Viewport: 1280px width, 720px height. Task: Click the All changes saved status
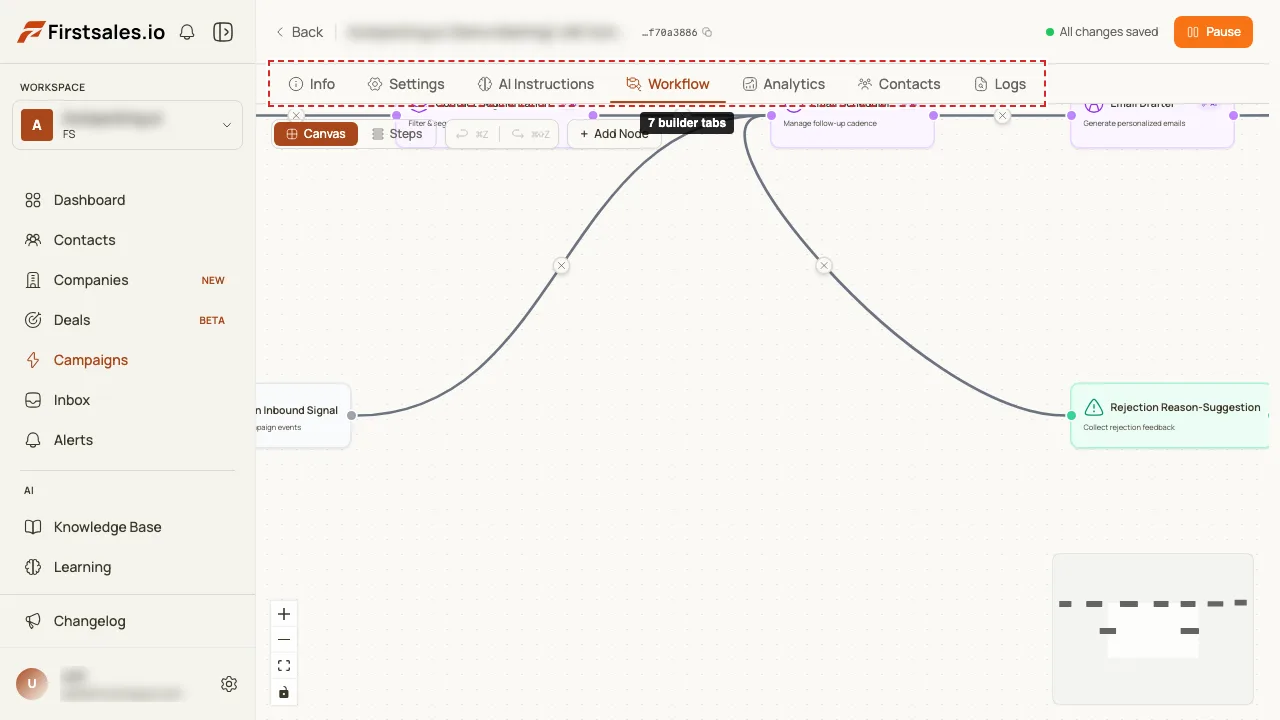pos(1102,32)
